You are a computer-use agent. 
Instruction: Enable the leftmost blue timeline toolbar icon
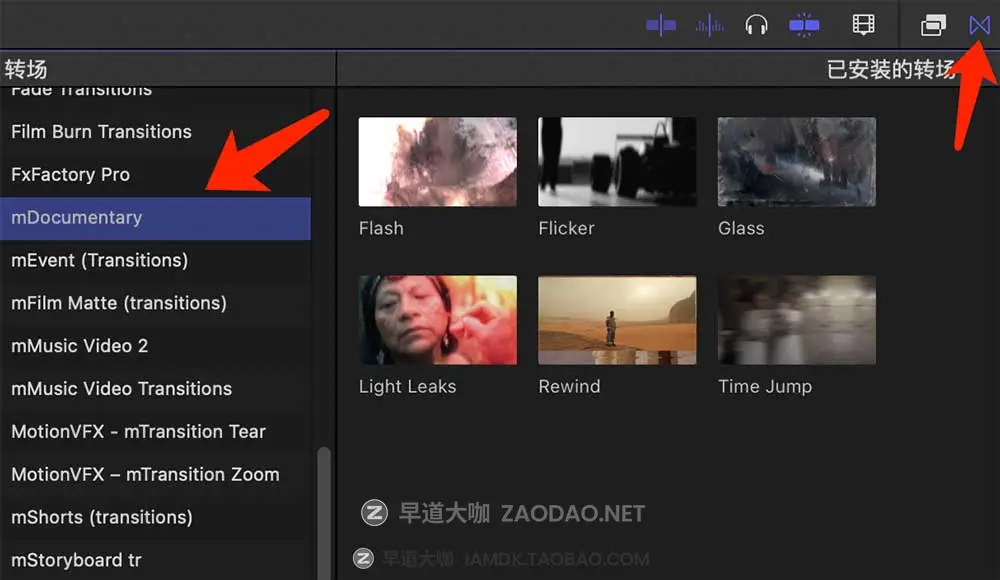tap(660, 24)
